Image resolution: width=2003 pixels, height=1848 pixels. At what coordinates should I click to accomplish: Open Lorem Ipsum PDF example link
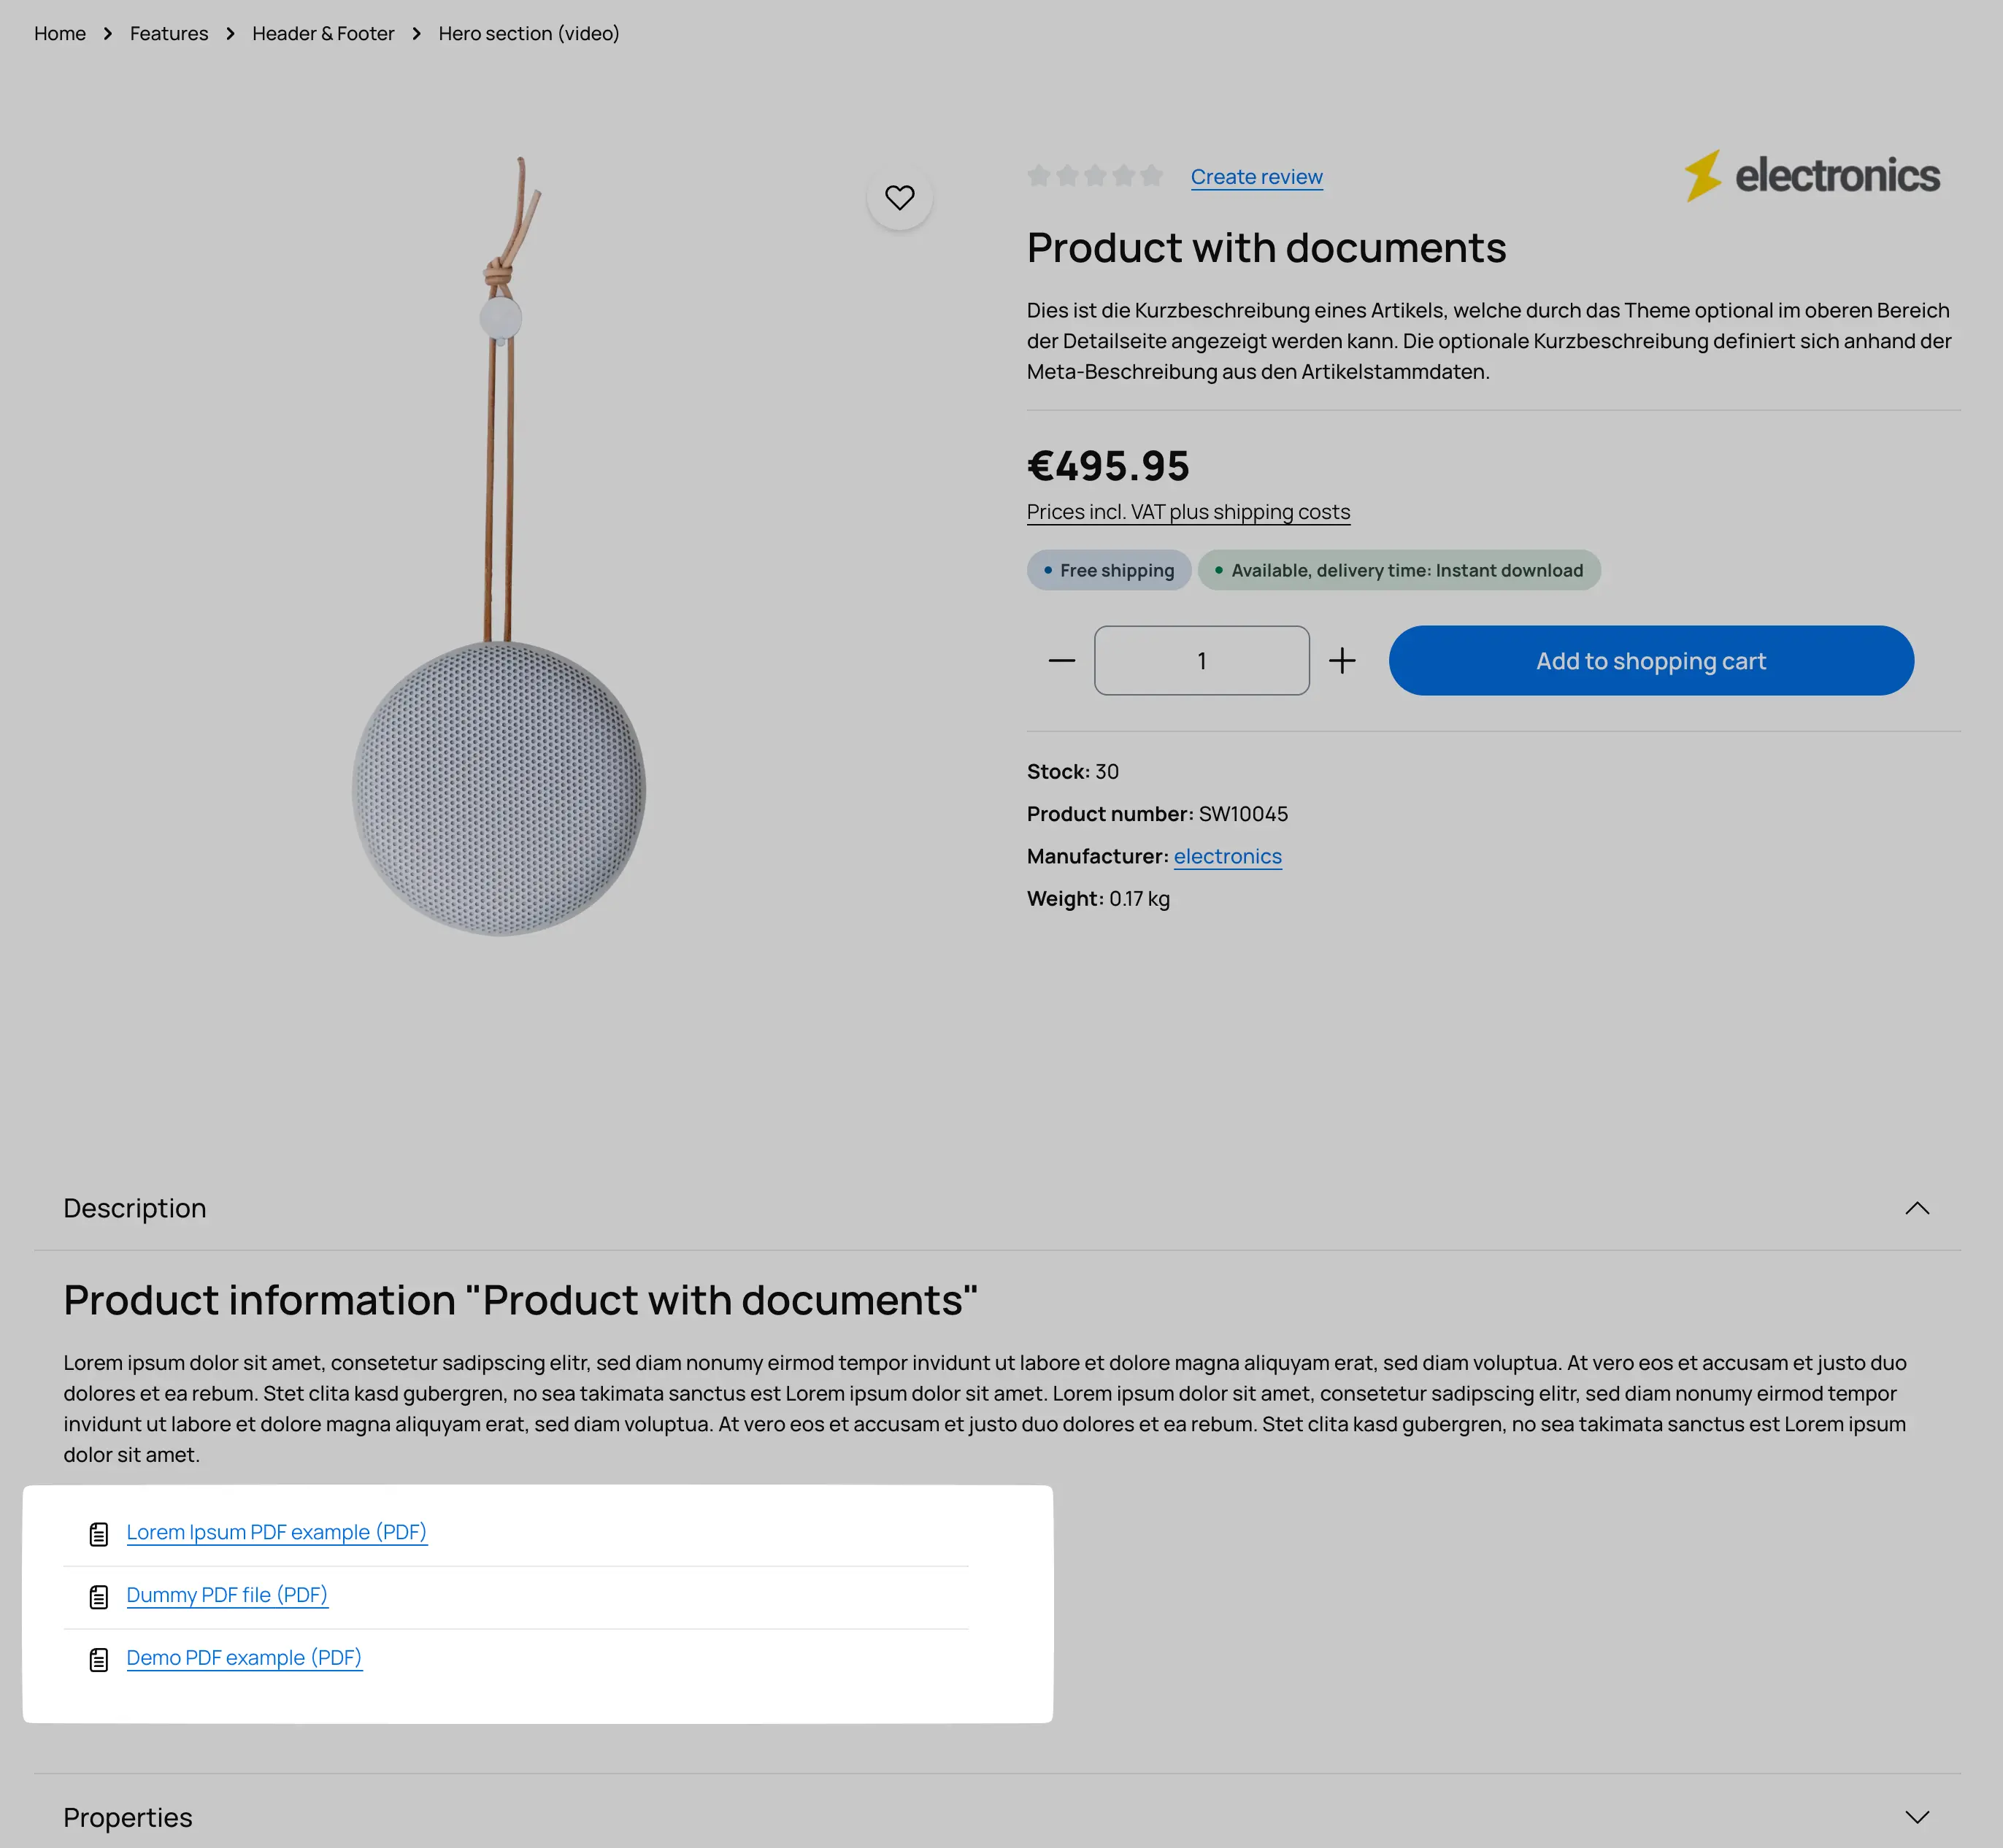[x=276, y=1532]
